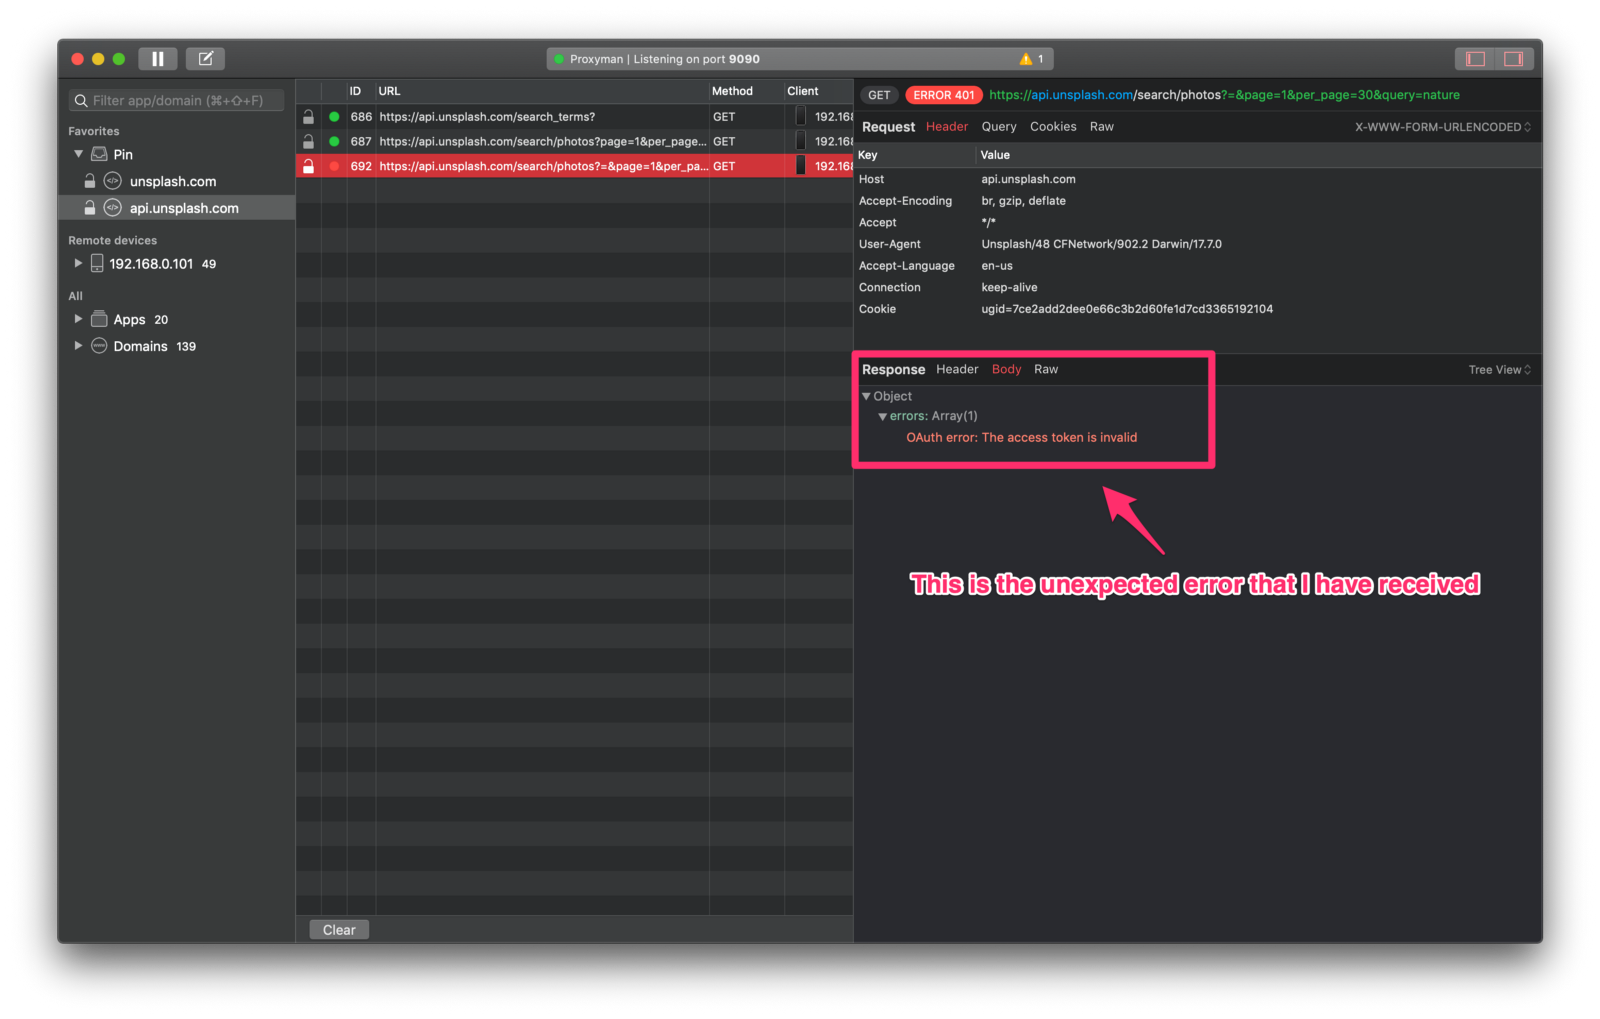Click the search magnifier icon in filter
1600x1019 pixels.
tap(81, 101)
